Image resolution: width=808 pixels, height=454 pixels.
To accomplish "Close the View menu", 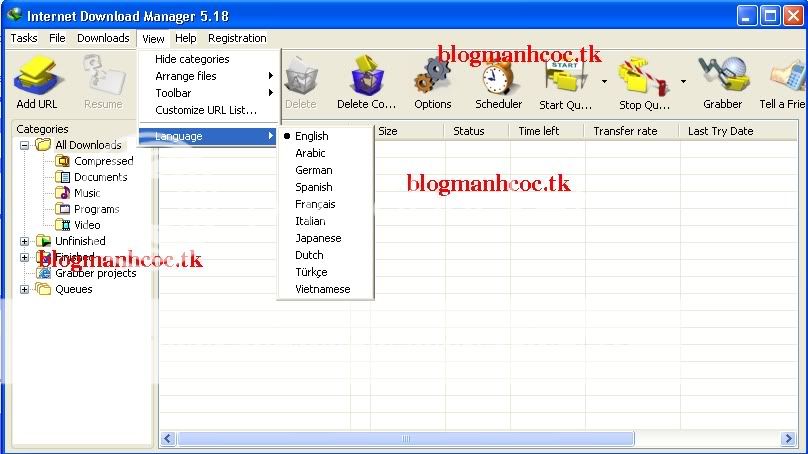I will pyautogui.click(x=153, y=39).
